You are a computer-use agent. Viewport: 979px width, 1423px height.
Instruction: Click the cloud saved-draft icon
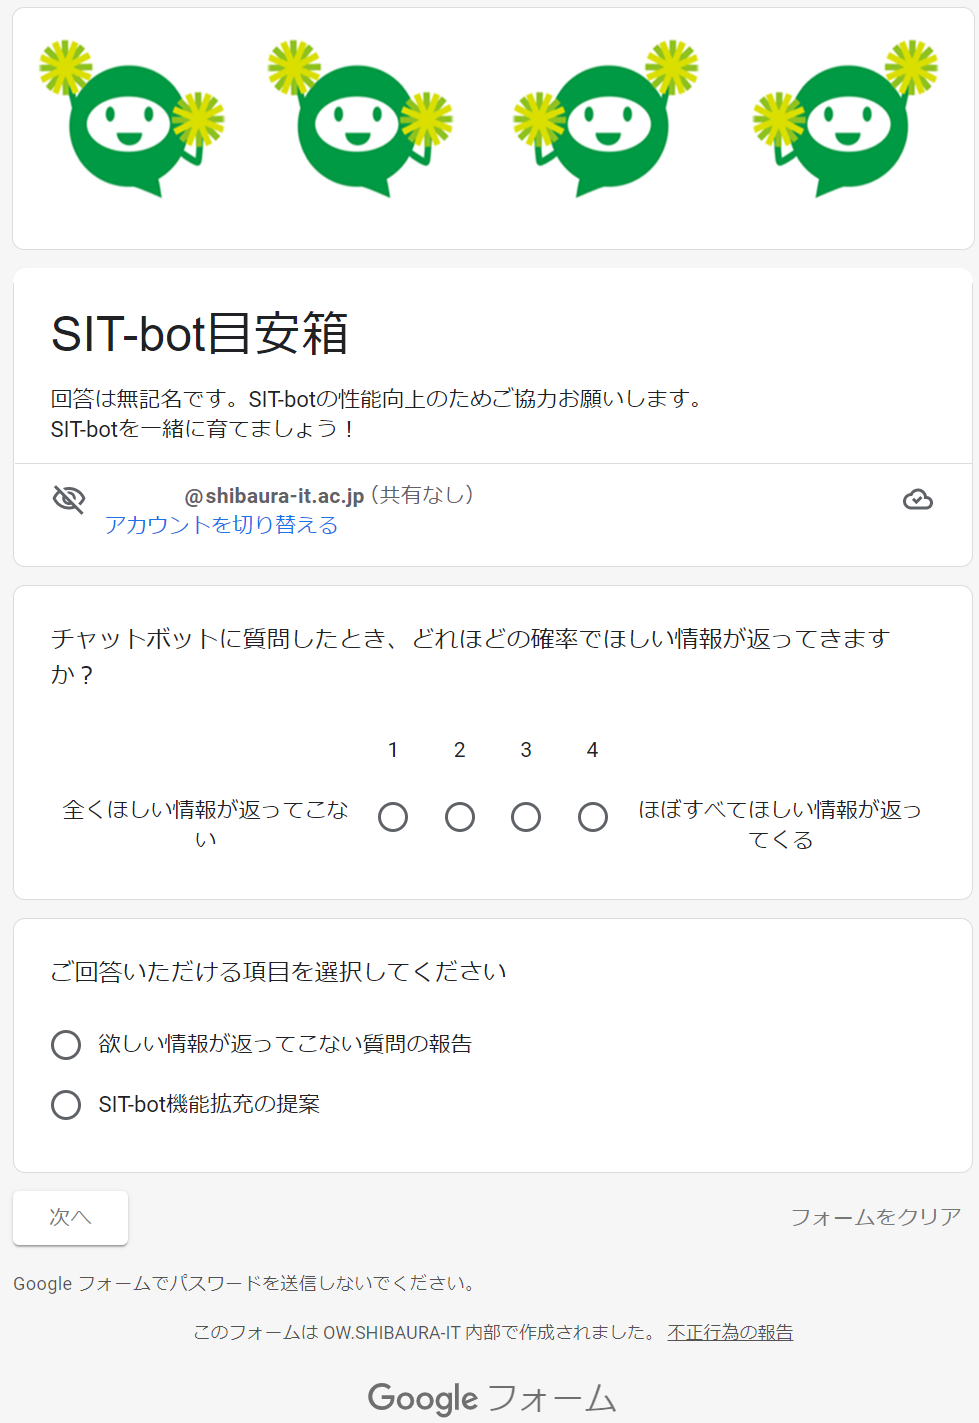[917, 499]
